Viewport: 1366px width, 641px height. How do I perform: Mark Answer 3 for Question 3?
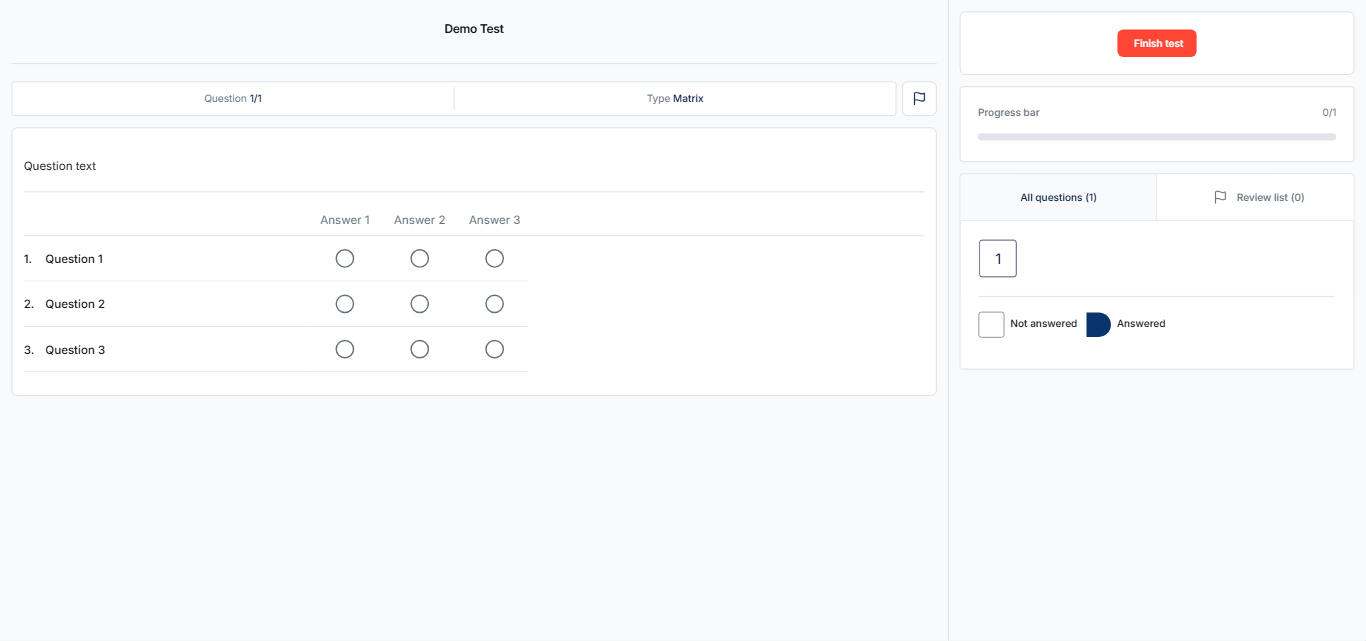pos(494,349)
